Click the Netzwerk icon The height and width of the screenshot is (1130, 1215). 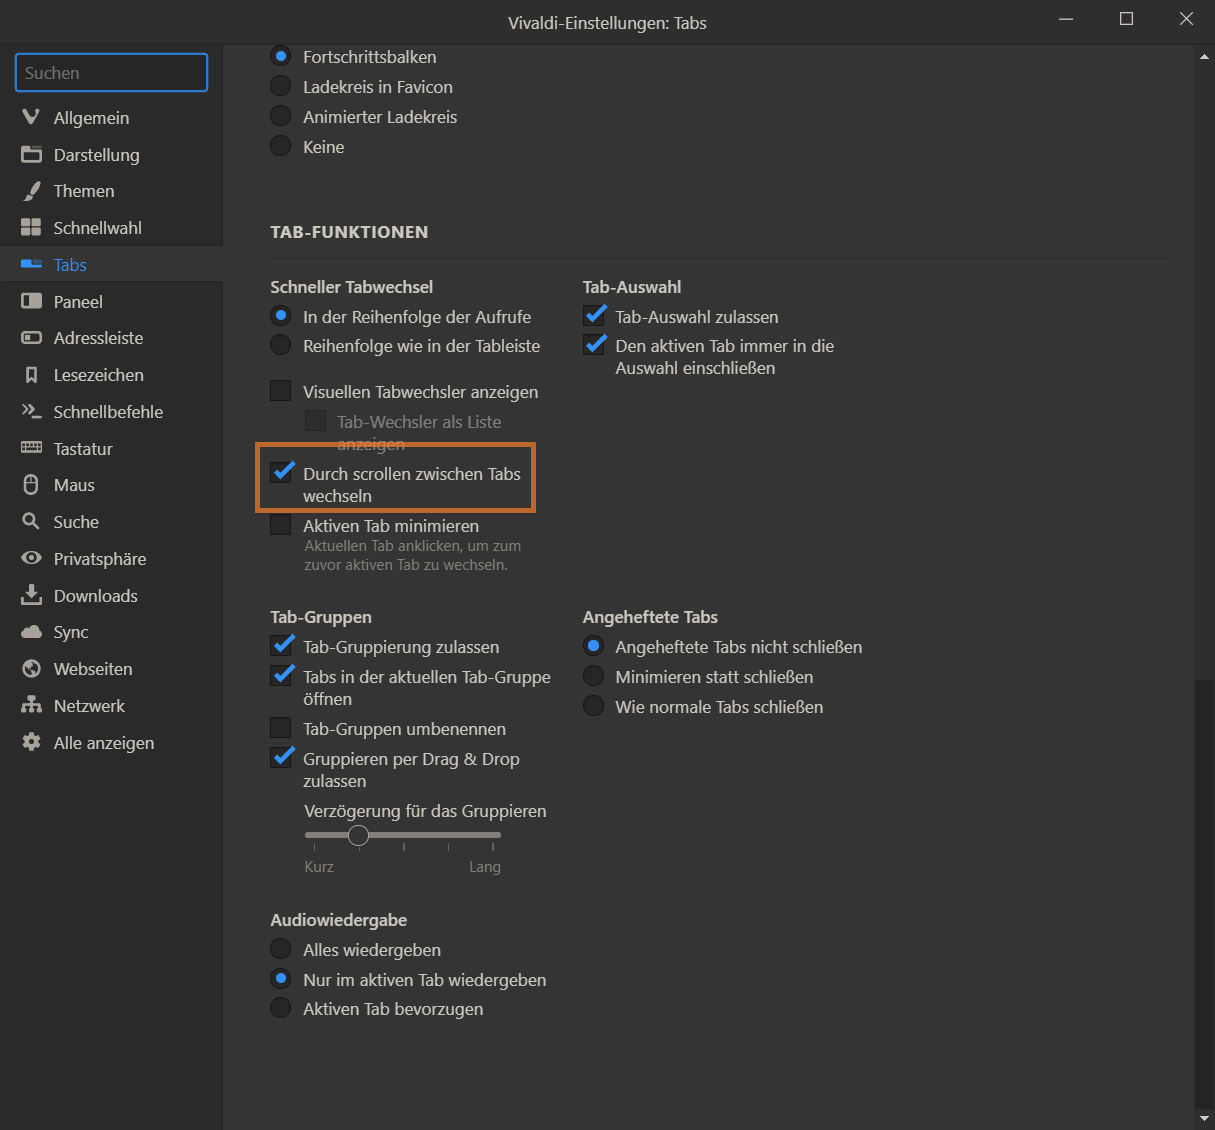31,705
